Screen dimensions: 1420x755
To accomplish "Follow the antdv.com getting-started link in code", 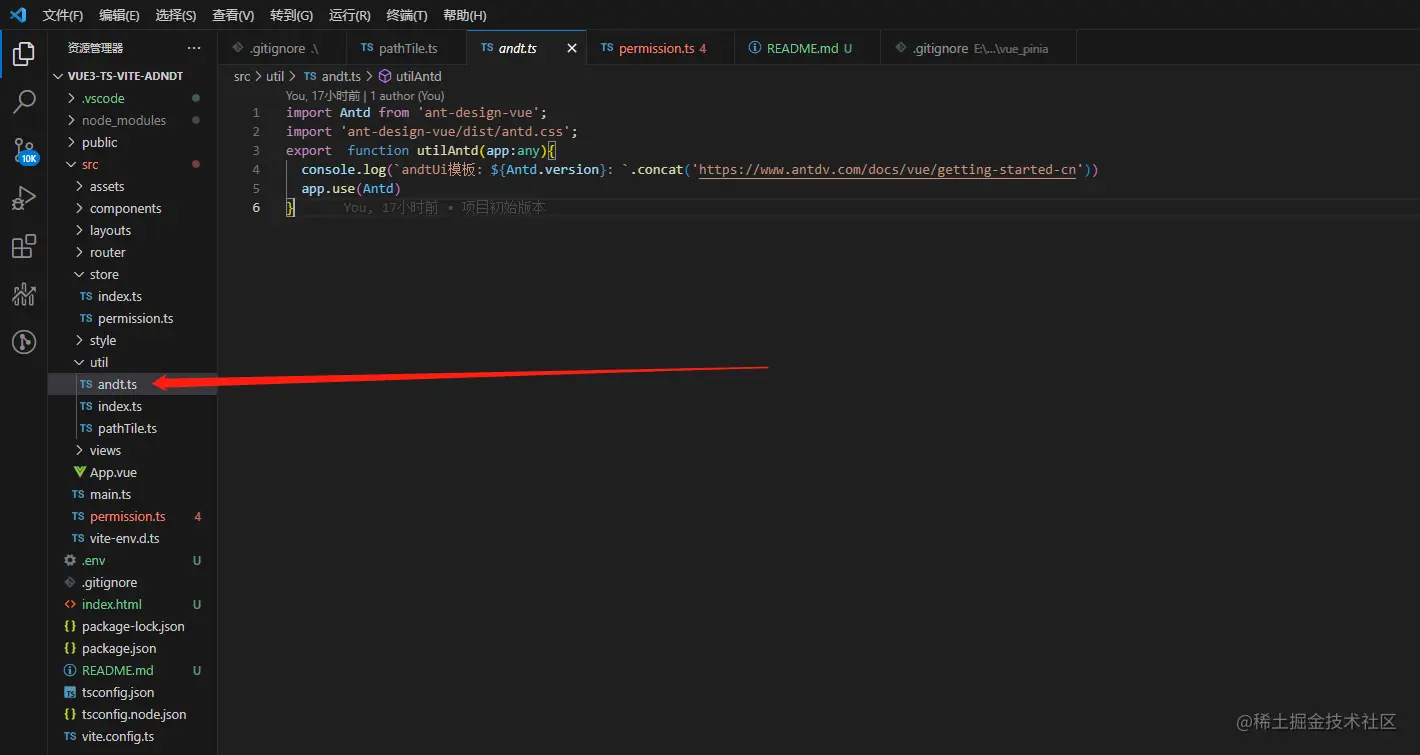I will 887,170.
